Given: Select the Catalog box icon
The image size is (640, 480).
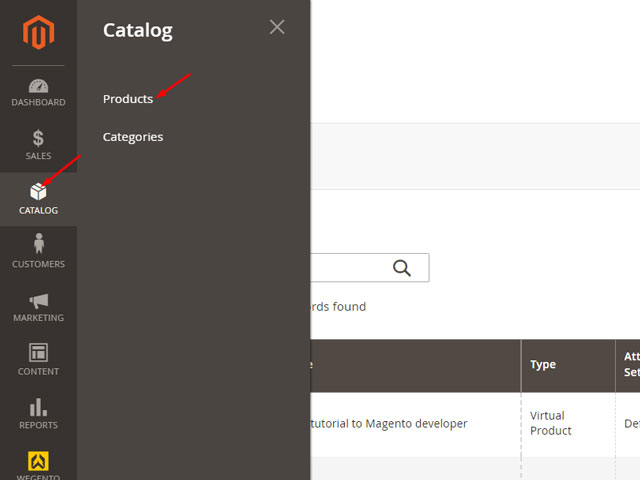Looking at the screenshot, I should click(38, 192).
